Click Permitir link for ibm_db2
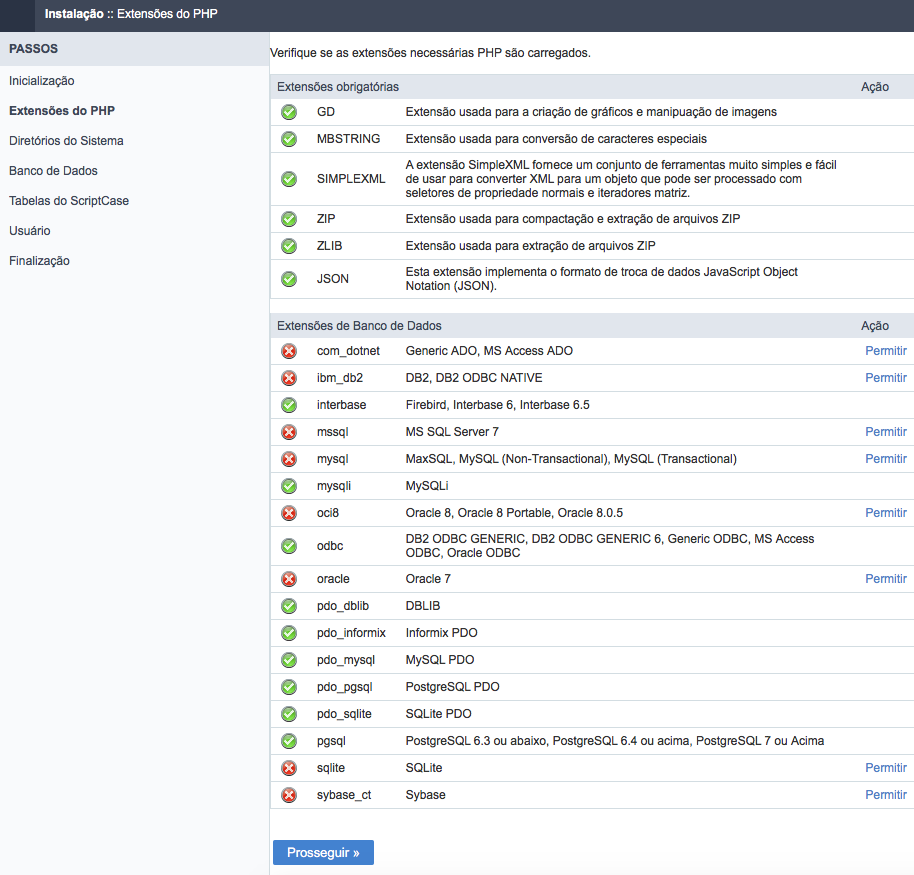This screenshot has width=914, height=875. 885,378
